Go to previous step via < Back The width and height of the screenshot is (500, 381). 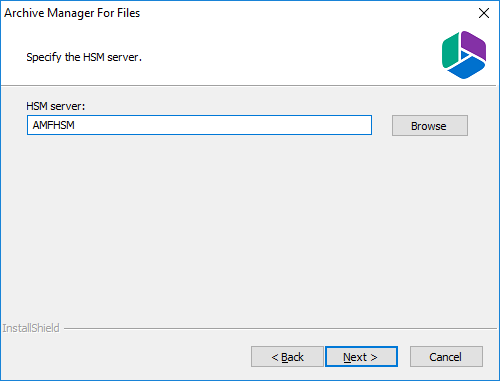tap(287, 357)
